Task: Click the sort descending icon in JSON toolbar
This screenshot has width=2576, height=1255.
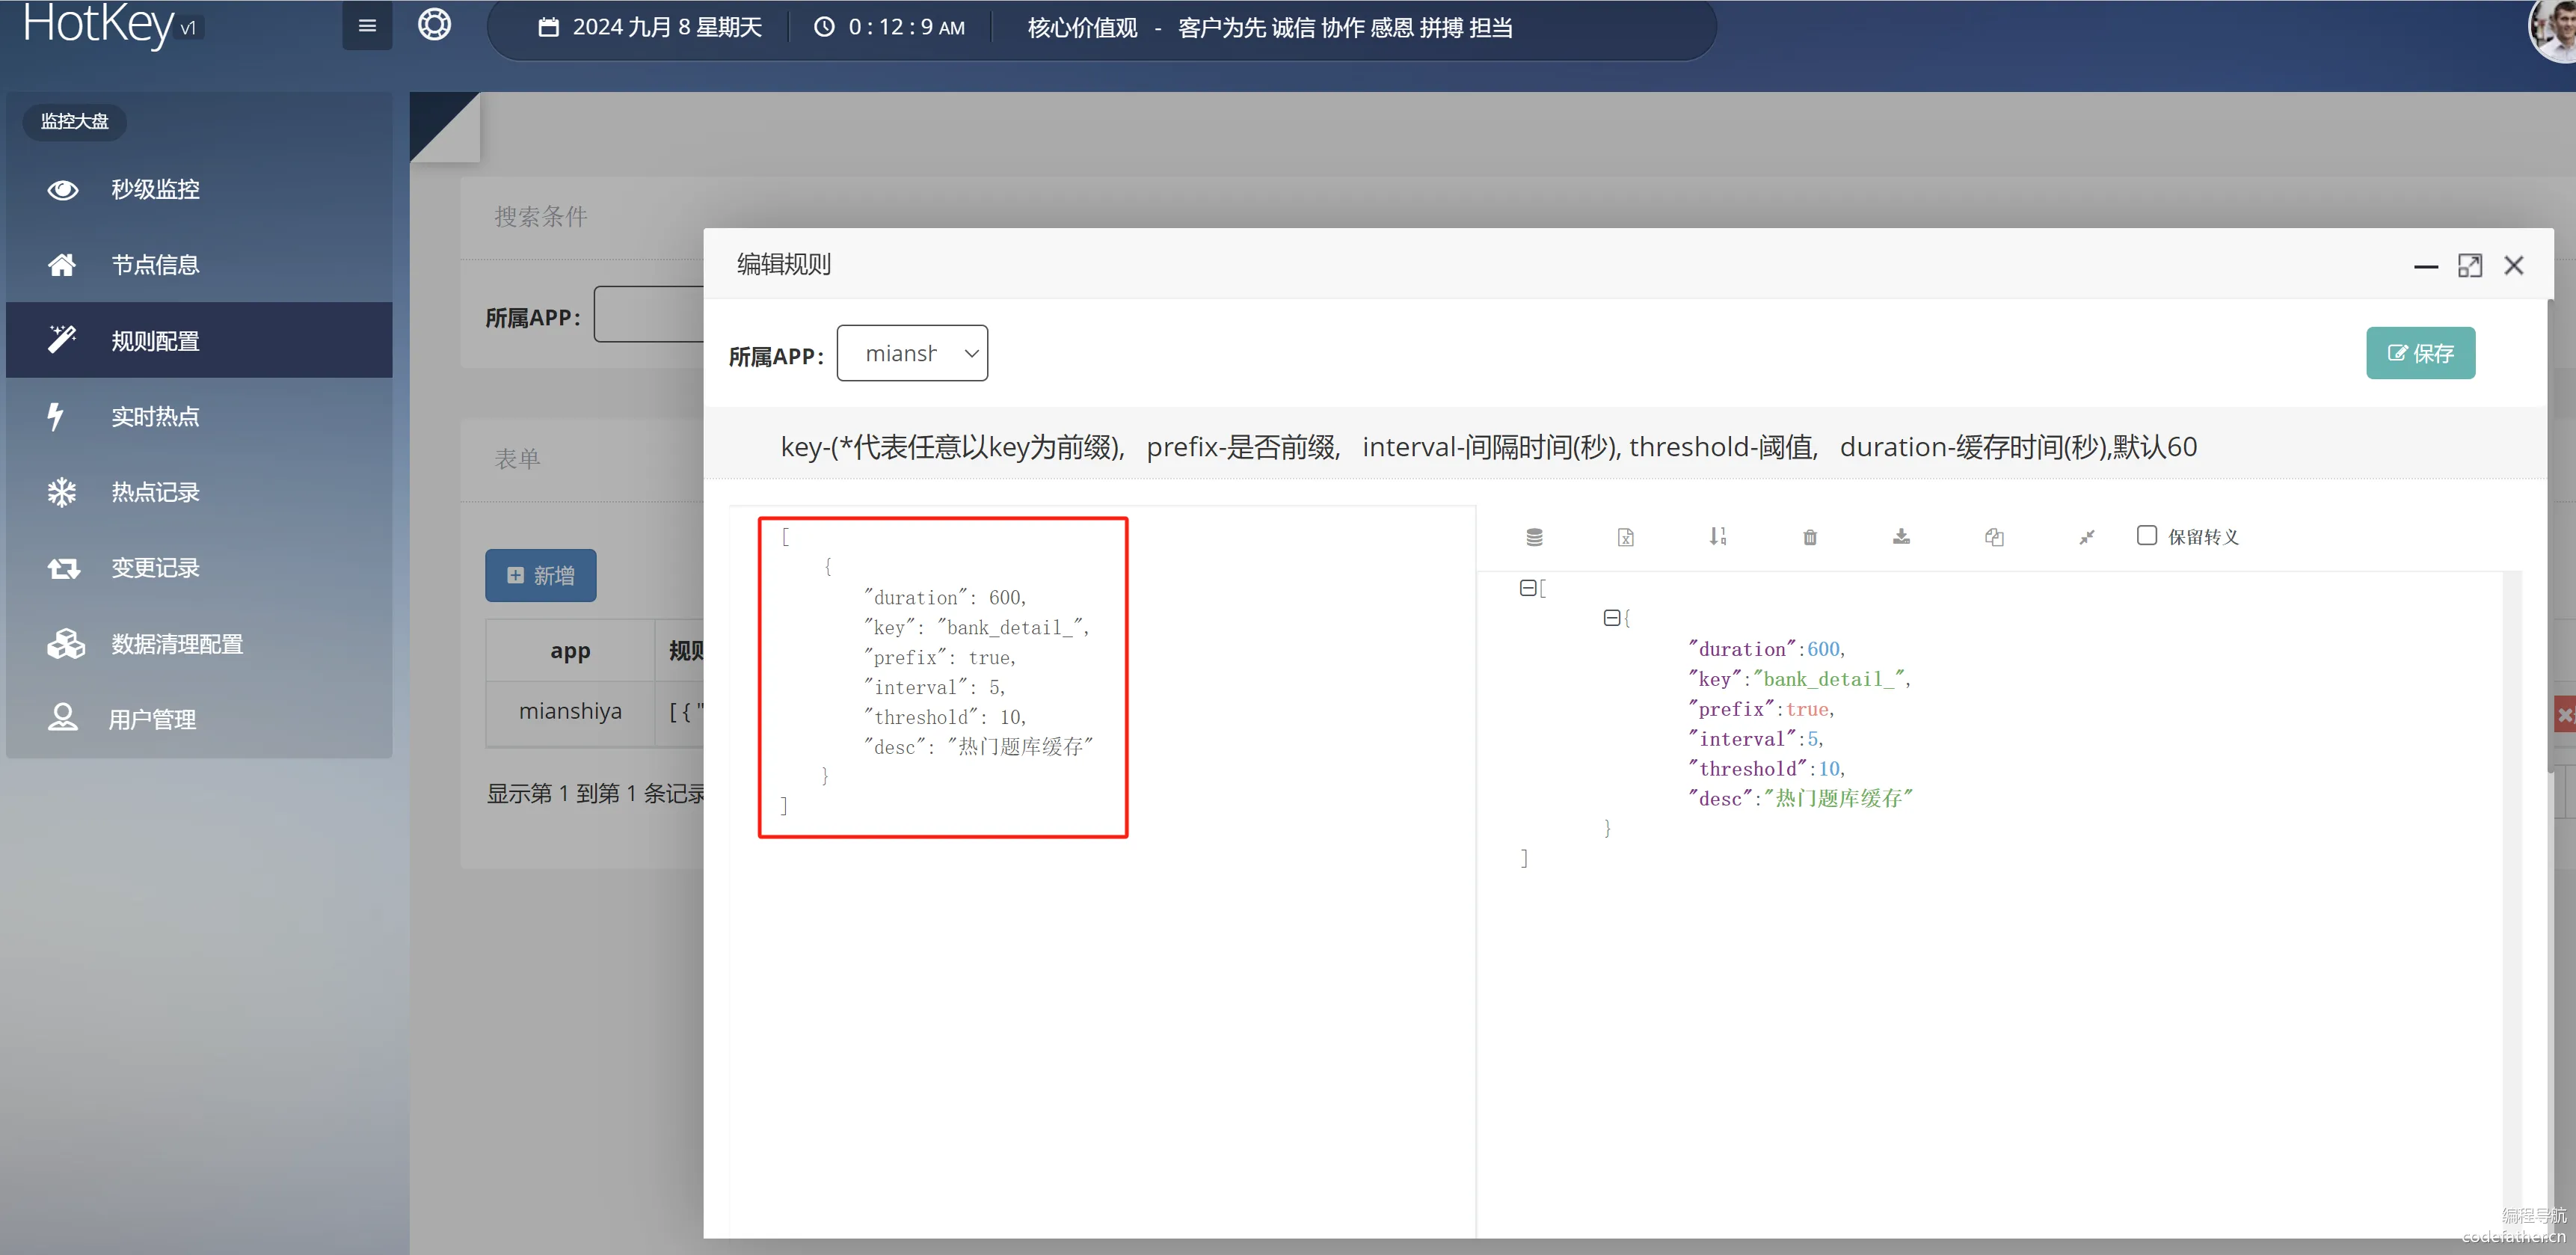Action: tap(1717, 537)
